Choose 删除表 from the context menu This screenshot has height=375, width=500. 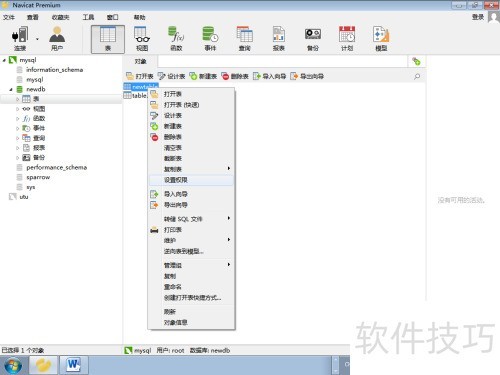(x=191, y=137)
